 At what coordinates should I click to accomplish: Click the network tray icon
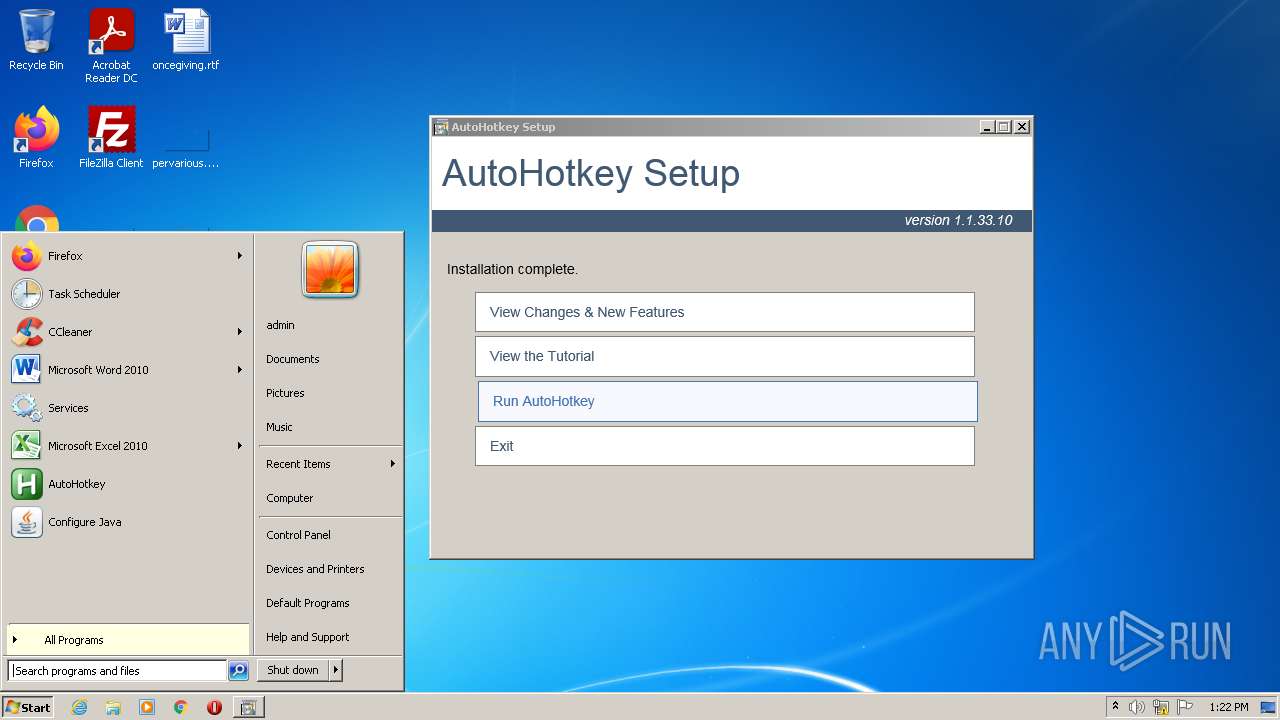click(x=1161, y=707)
